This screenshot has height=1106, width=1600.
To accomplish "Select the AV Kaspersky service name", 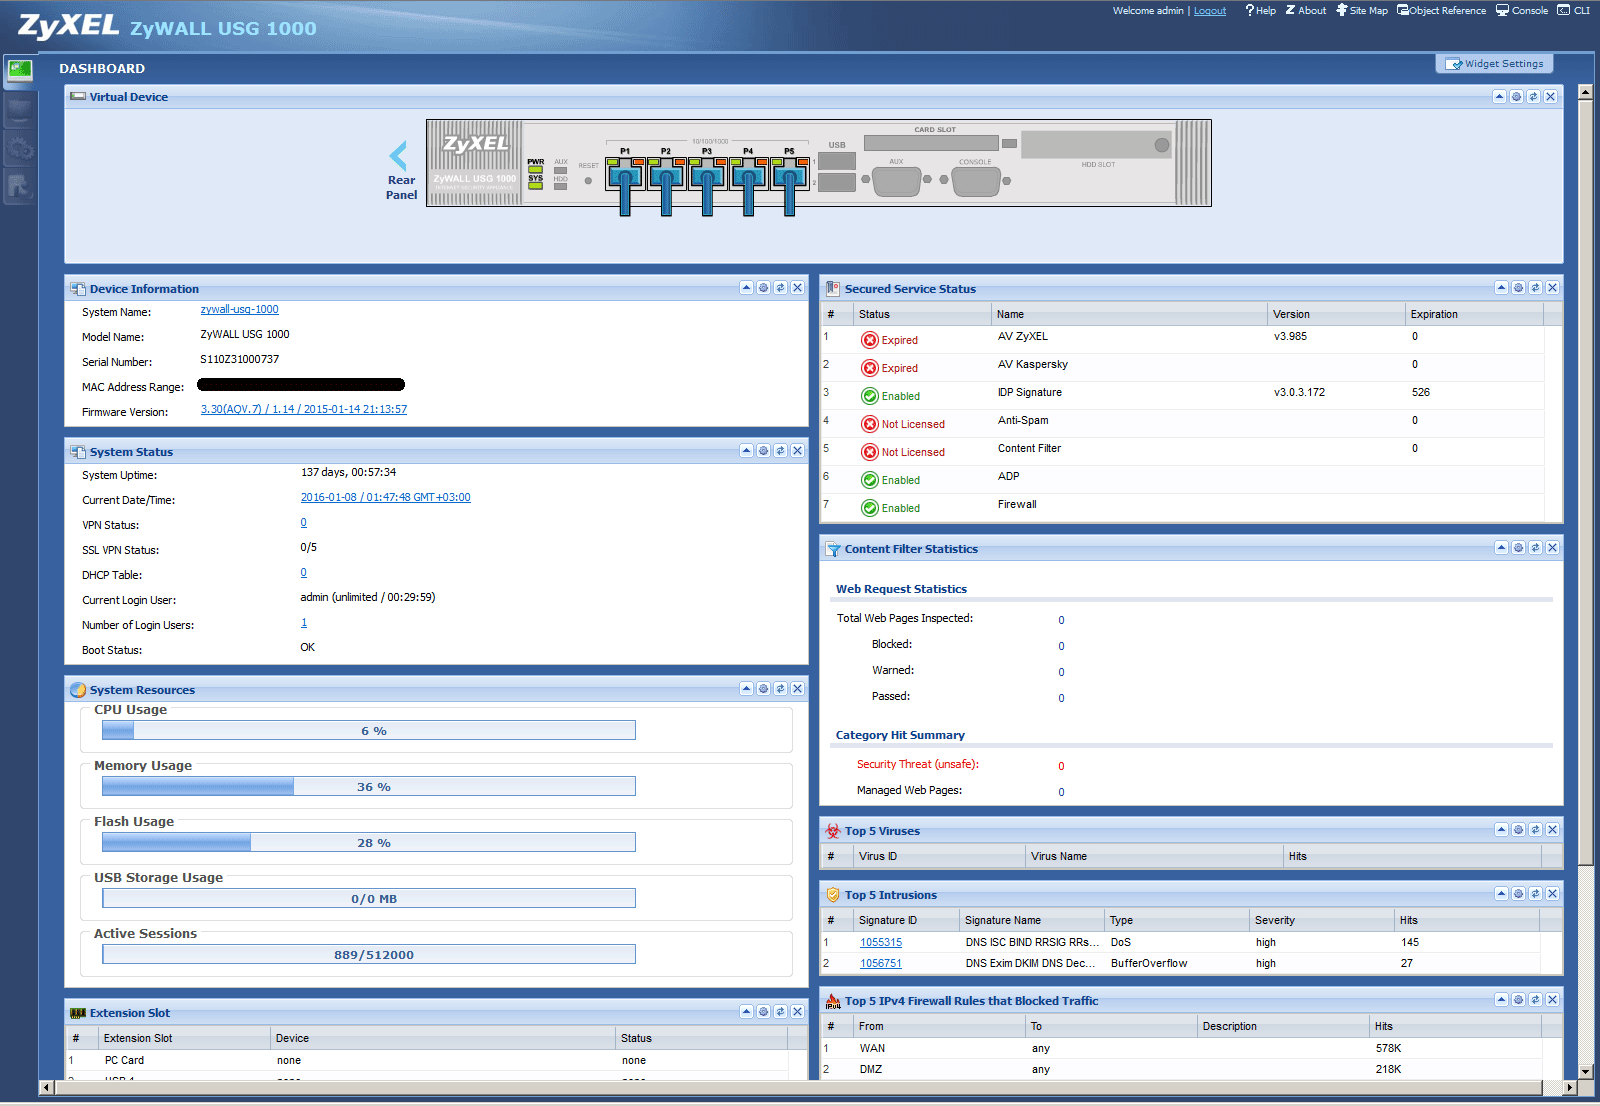I will (x=1033, y=365).
